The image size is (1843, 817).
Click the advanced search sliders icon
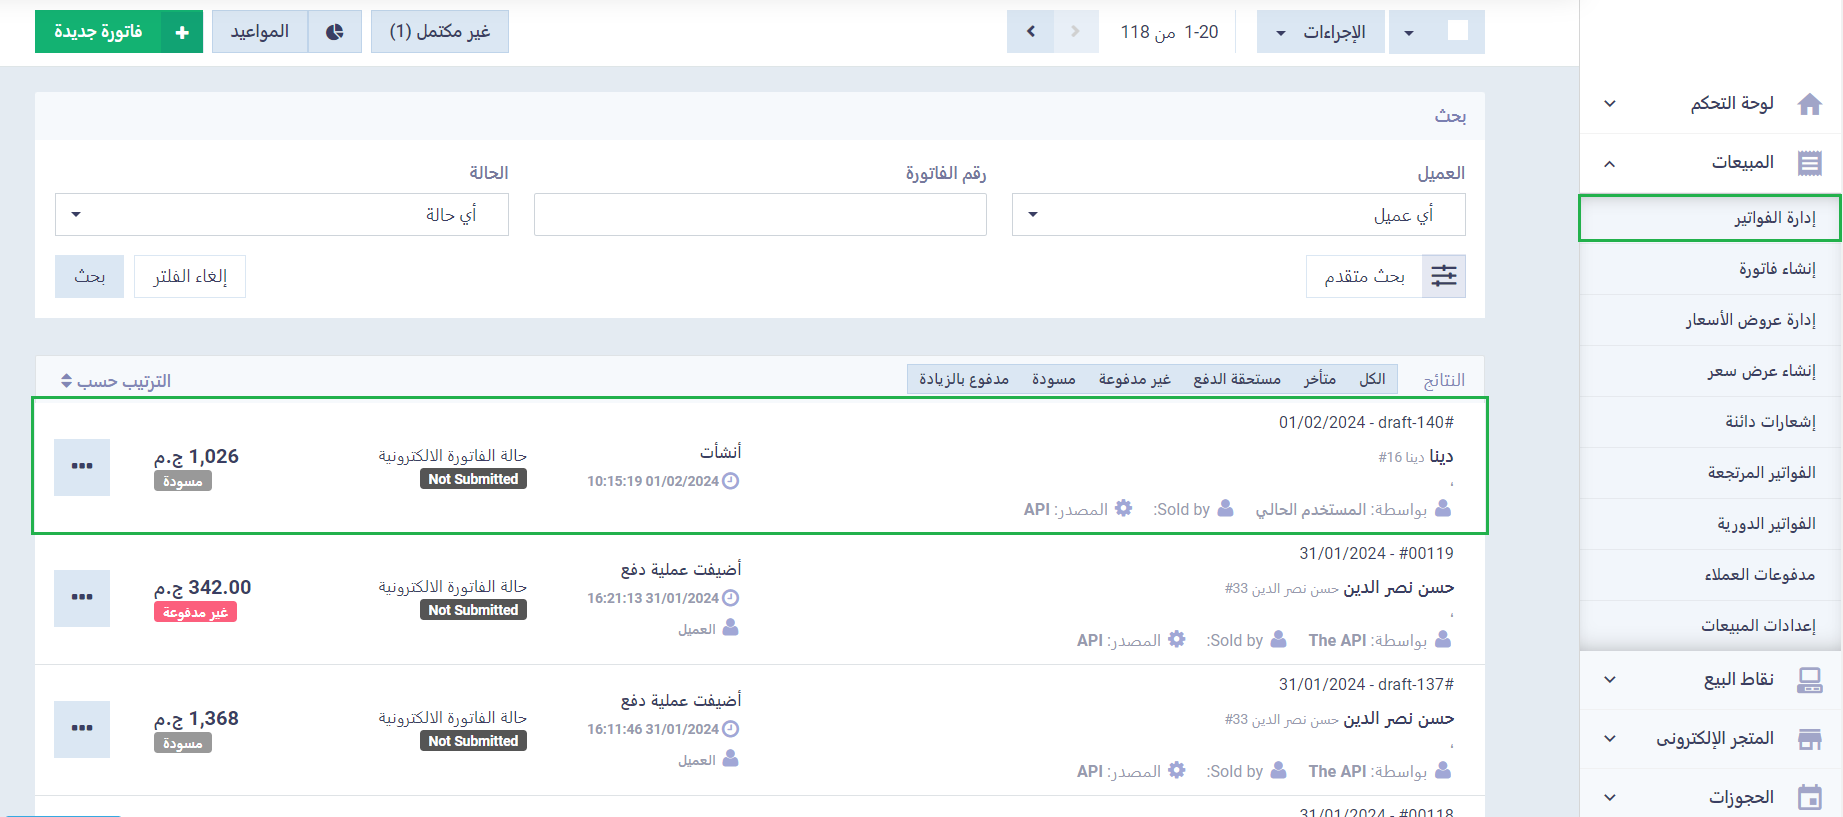[x=1443, y=276]
